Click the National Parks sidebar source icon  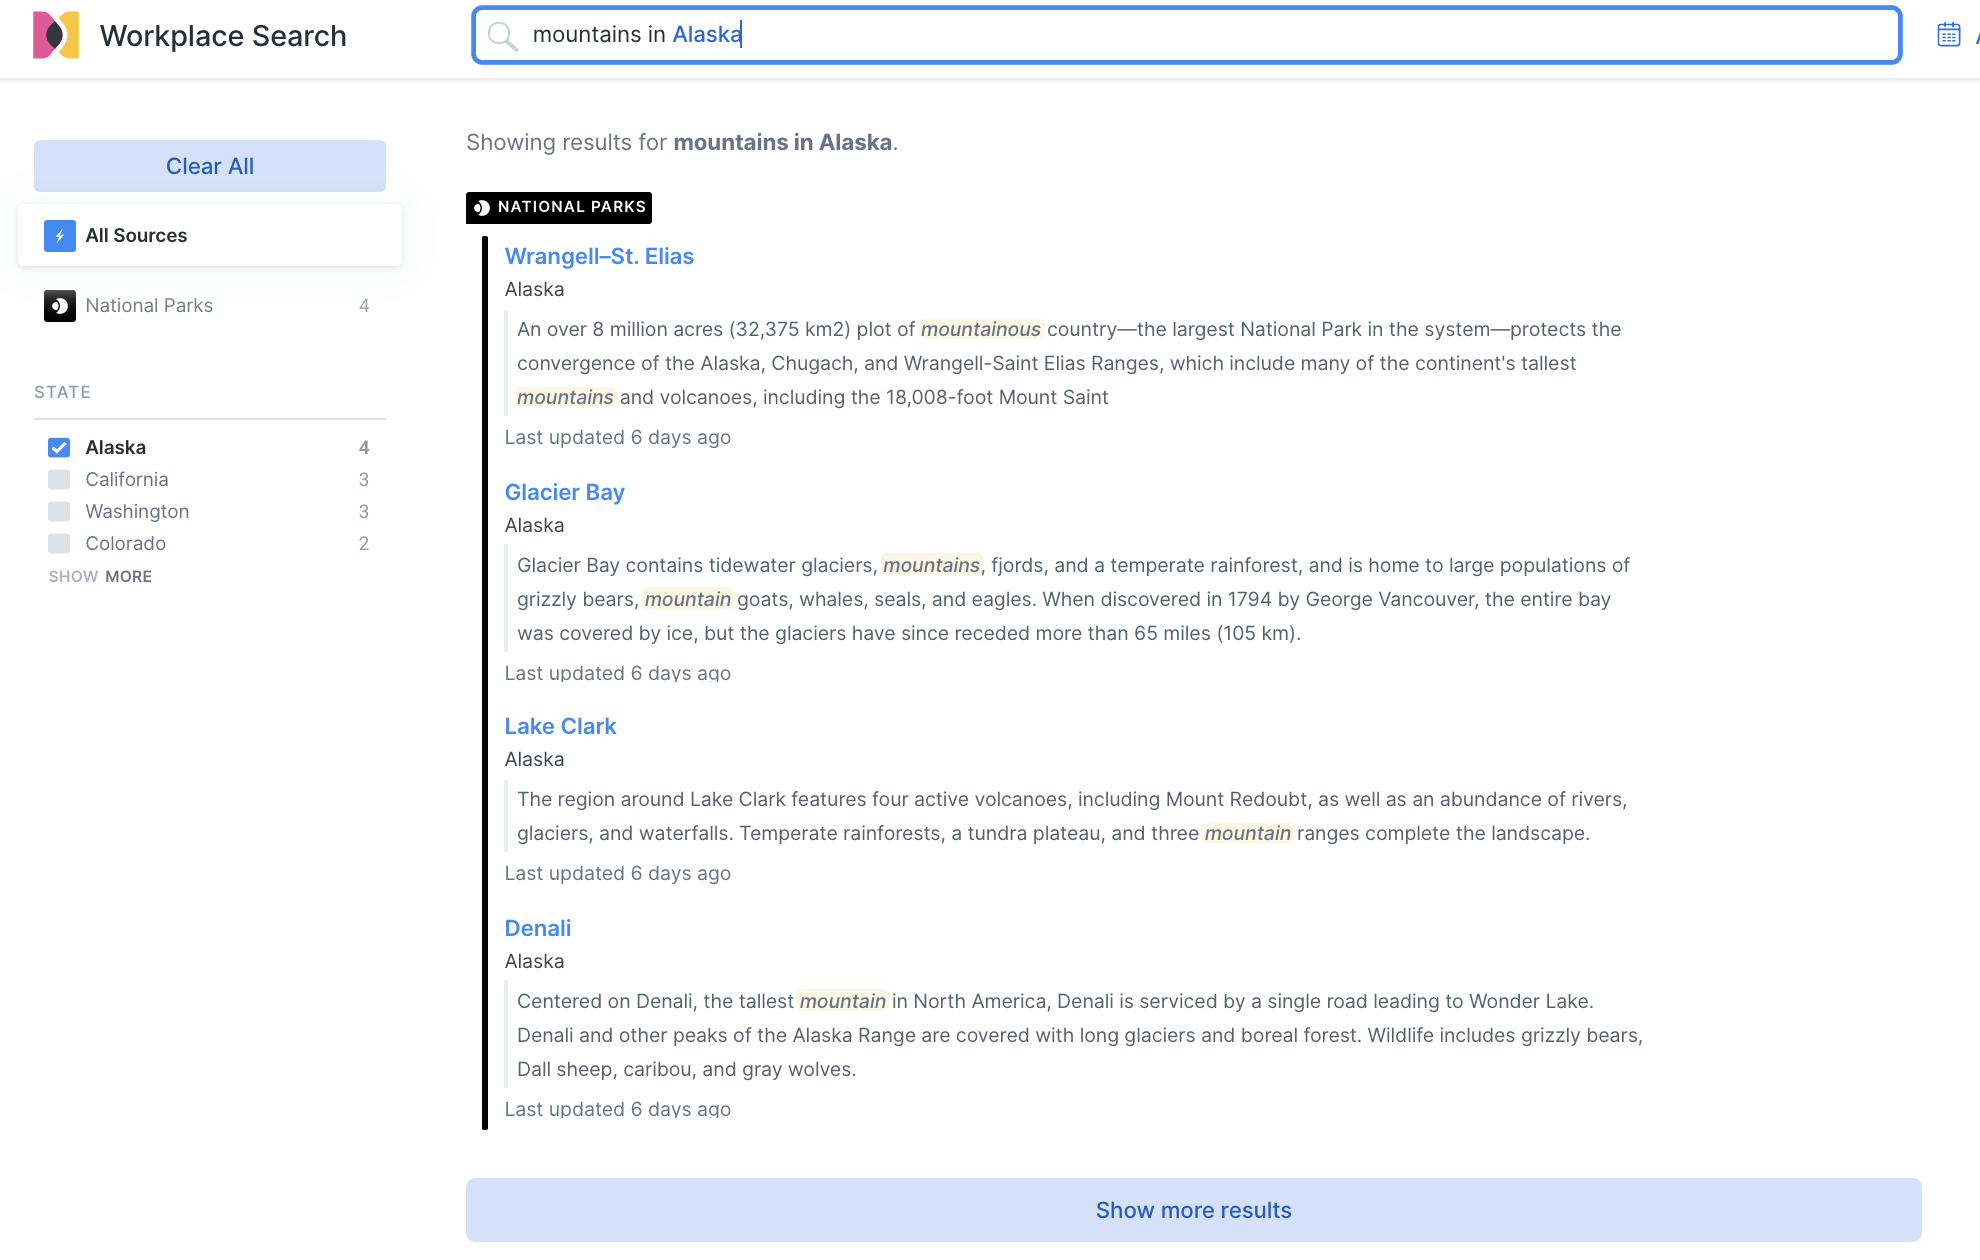pyautogui.click(x=60, y=306)
